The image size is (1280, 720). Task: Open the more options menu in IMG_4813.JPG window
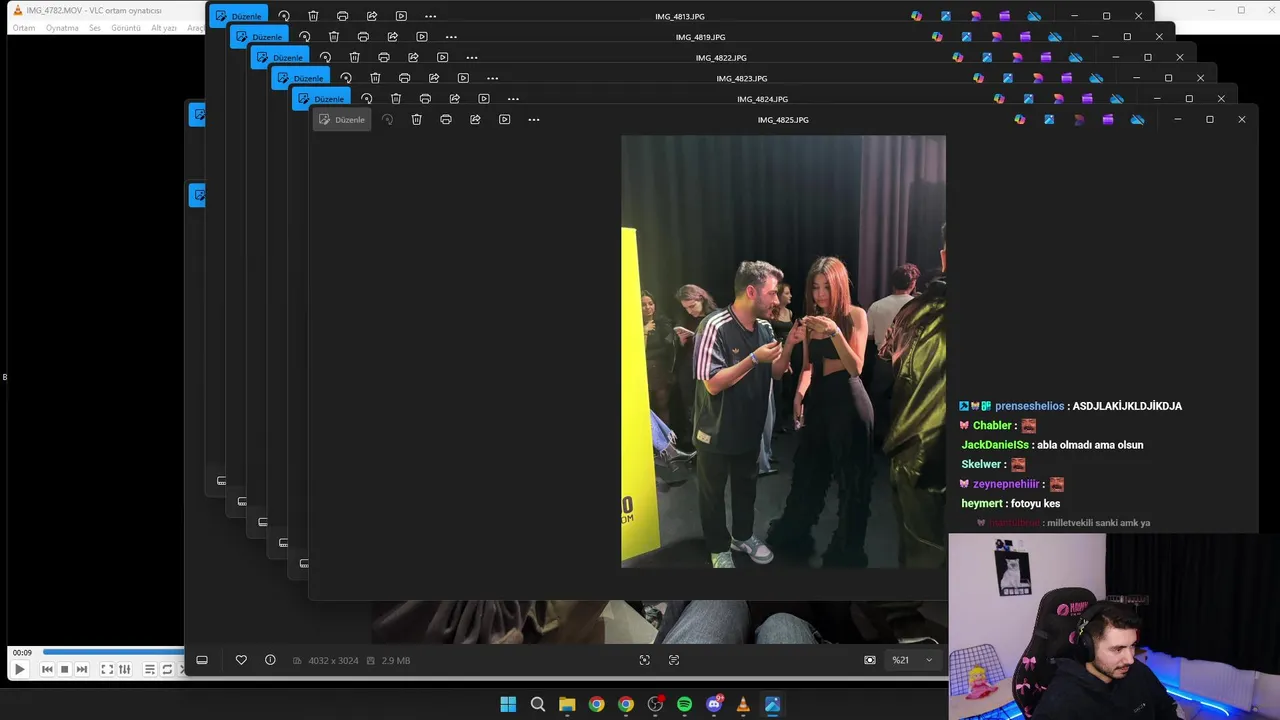[430, 16]
